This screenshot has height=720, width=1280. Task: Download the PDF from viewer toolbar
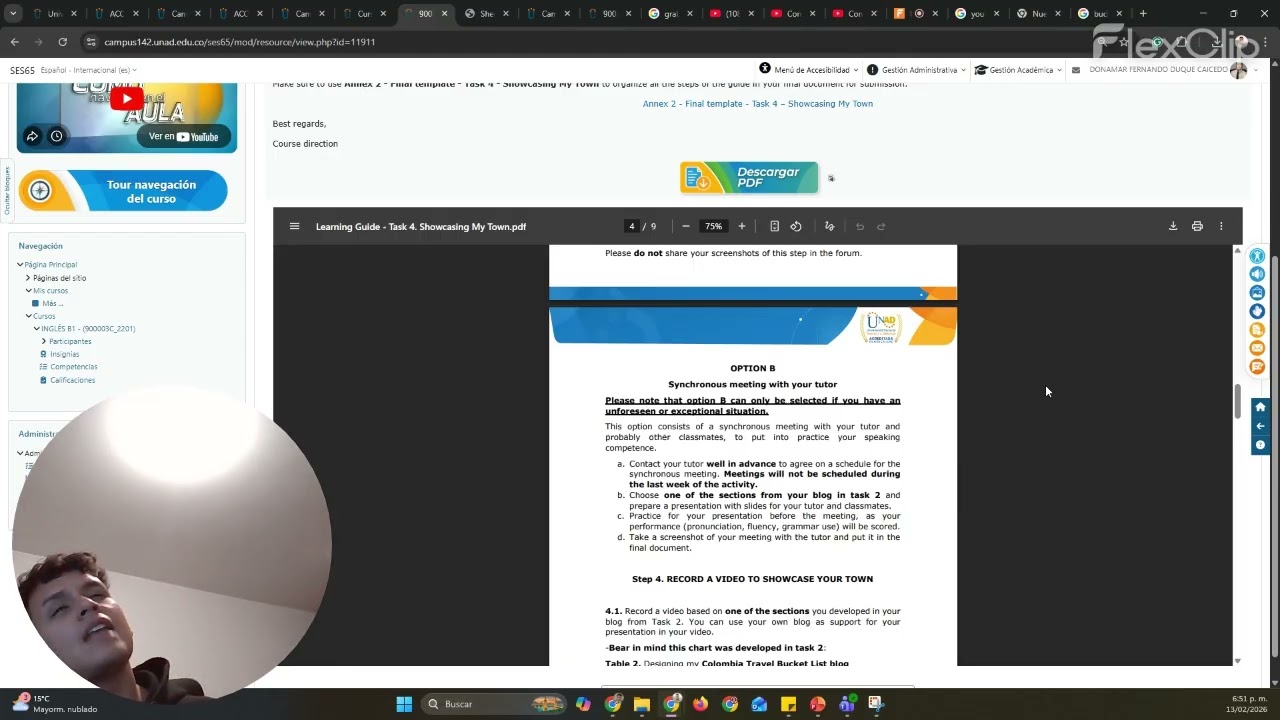click(1173, 226)
